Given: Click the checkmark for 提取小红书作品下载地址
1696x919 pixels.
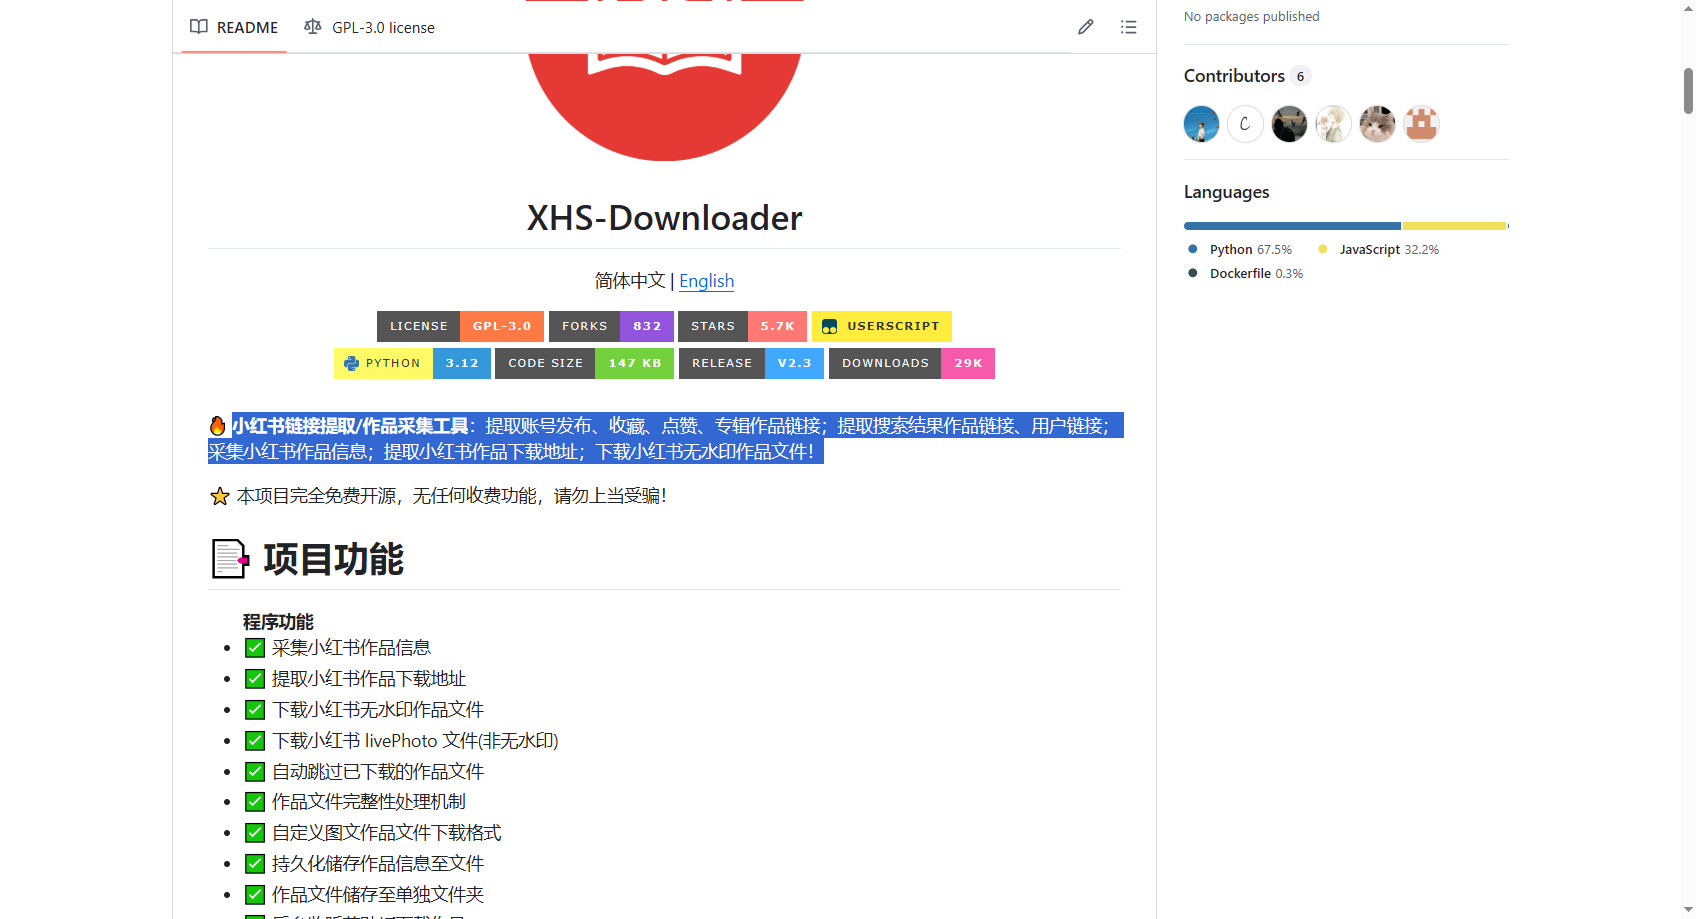Looking at the screenshot, I should [x=255, y=679].
